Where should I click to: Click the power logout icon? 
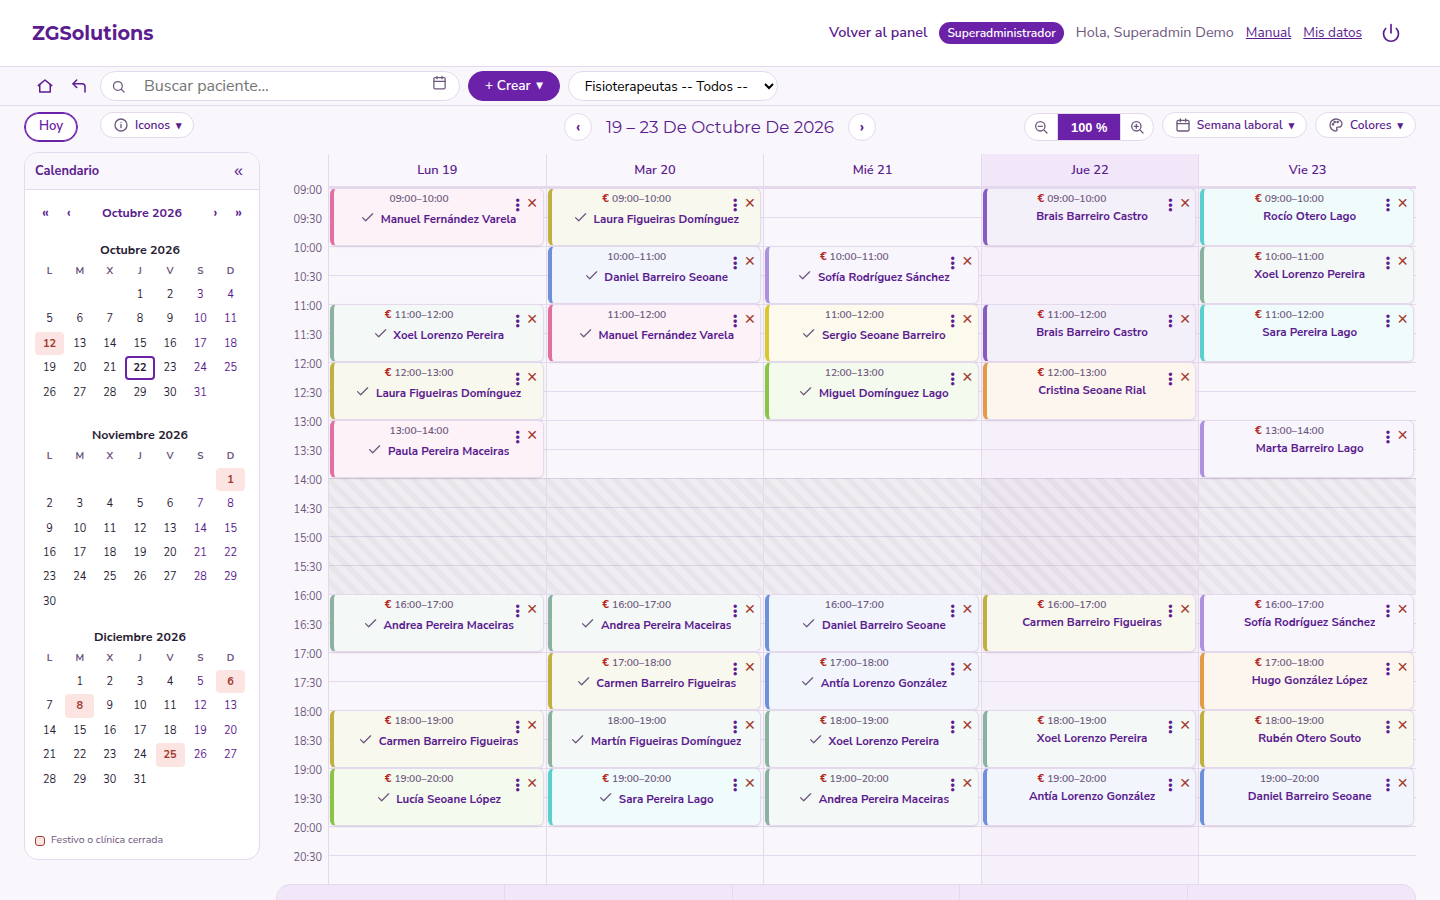point(1390,33)
